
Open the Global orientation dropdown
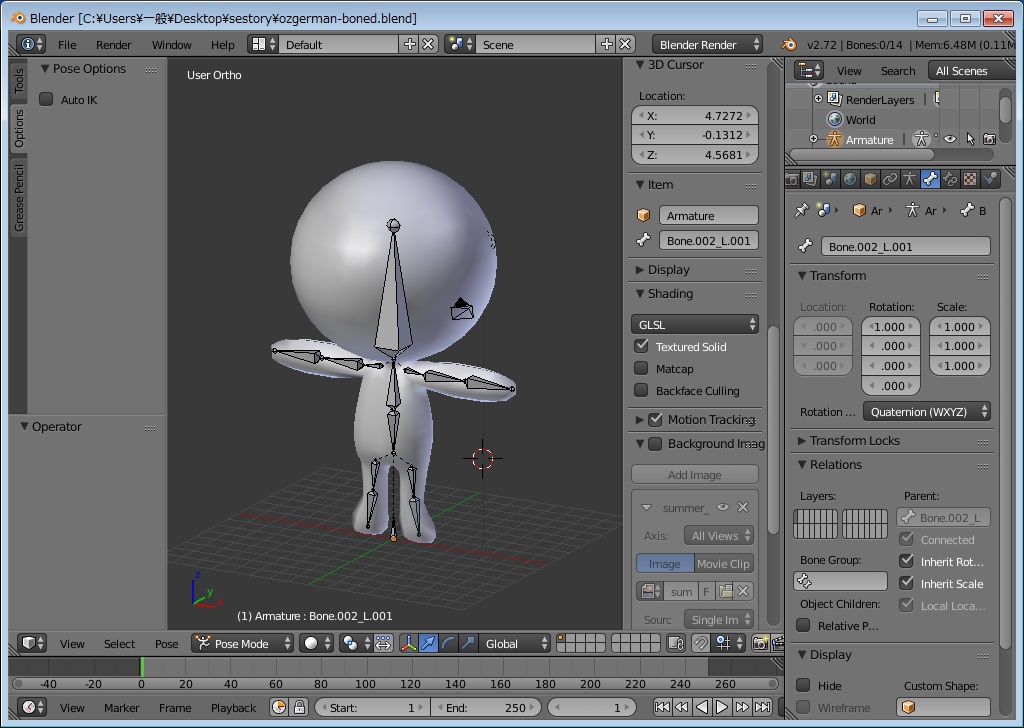click(515, 644)
